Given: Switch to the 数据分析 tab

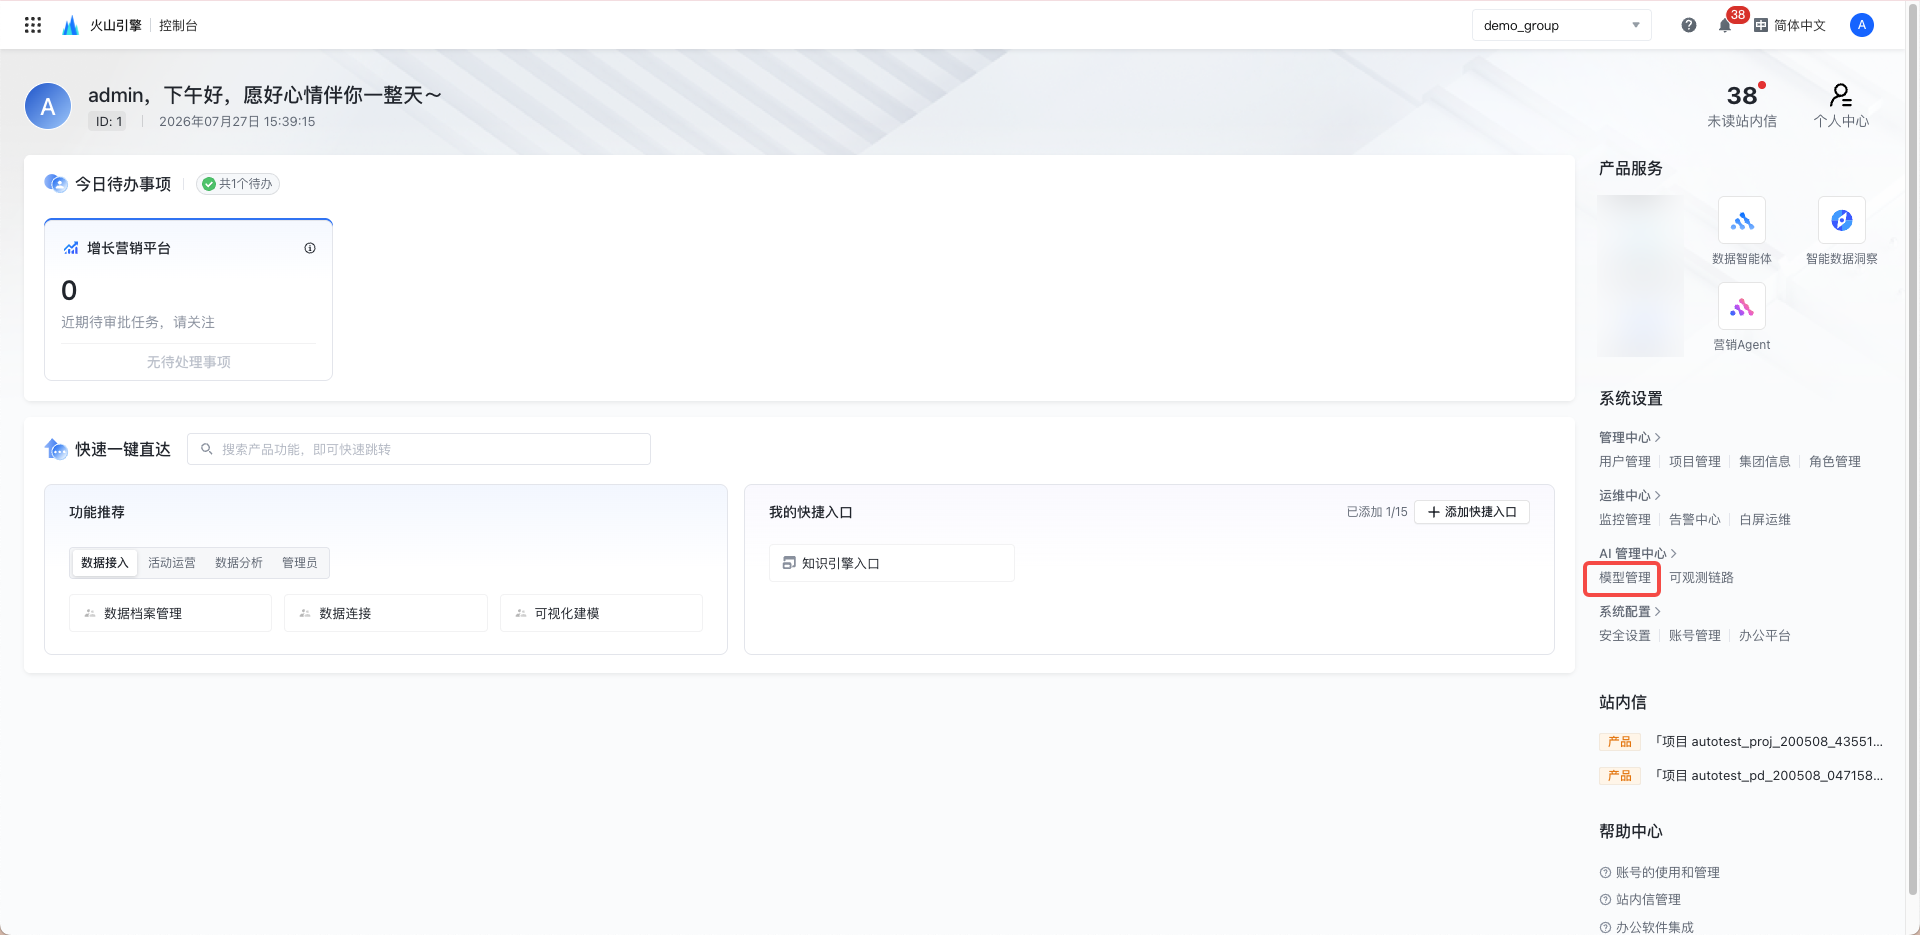Looking at the screenshot, I should coord(239,563).
